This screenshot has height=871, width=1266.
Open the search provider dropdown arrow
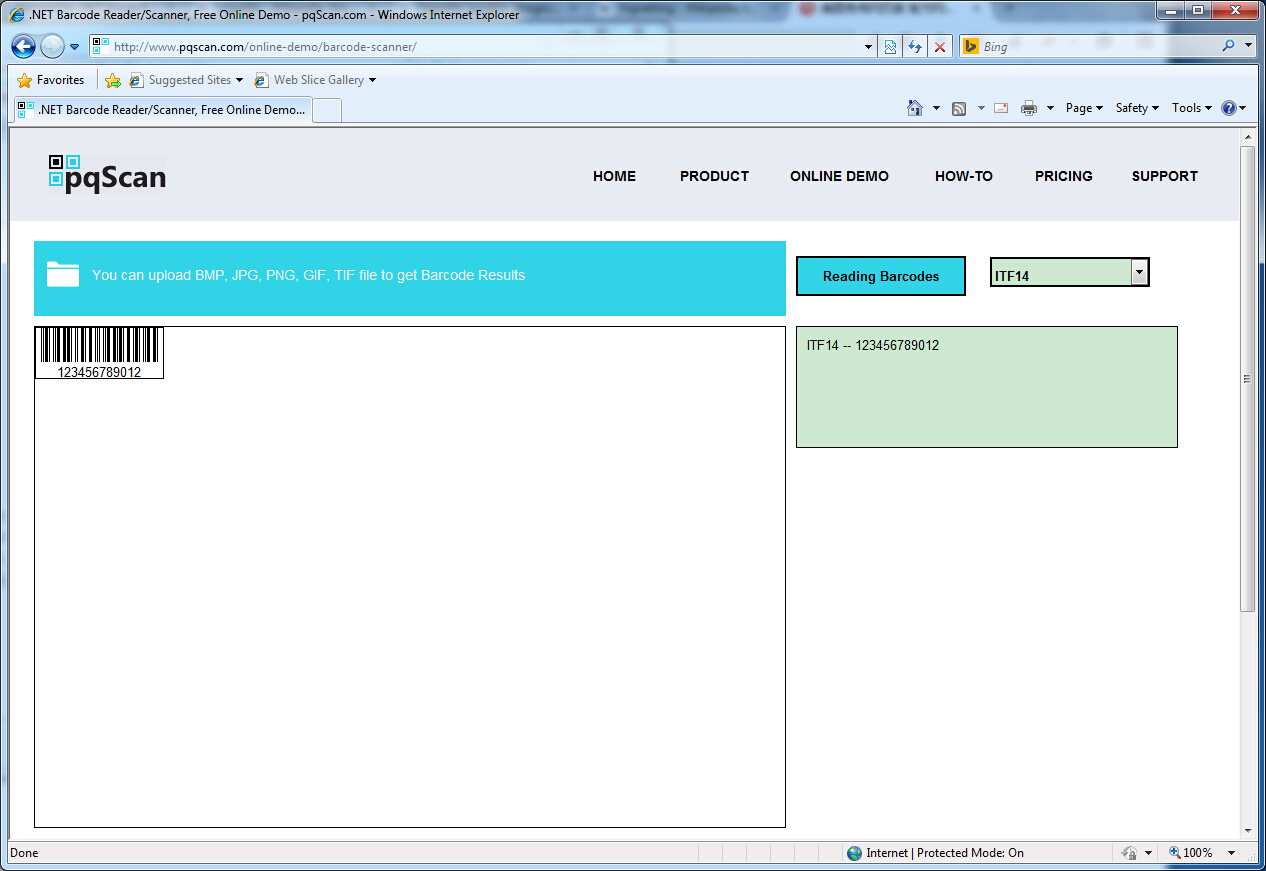coord(1248,46)
